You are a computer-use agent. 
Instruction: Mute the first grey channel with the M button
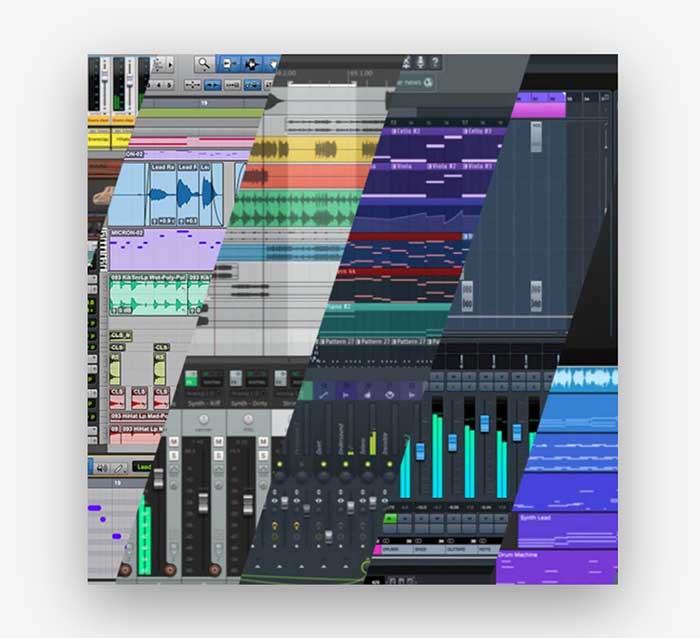[x=174, y=442]
